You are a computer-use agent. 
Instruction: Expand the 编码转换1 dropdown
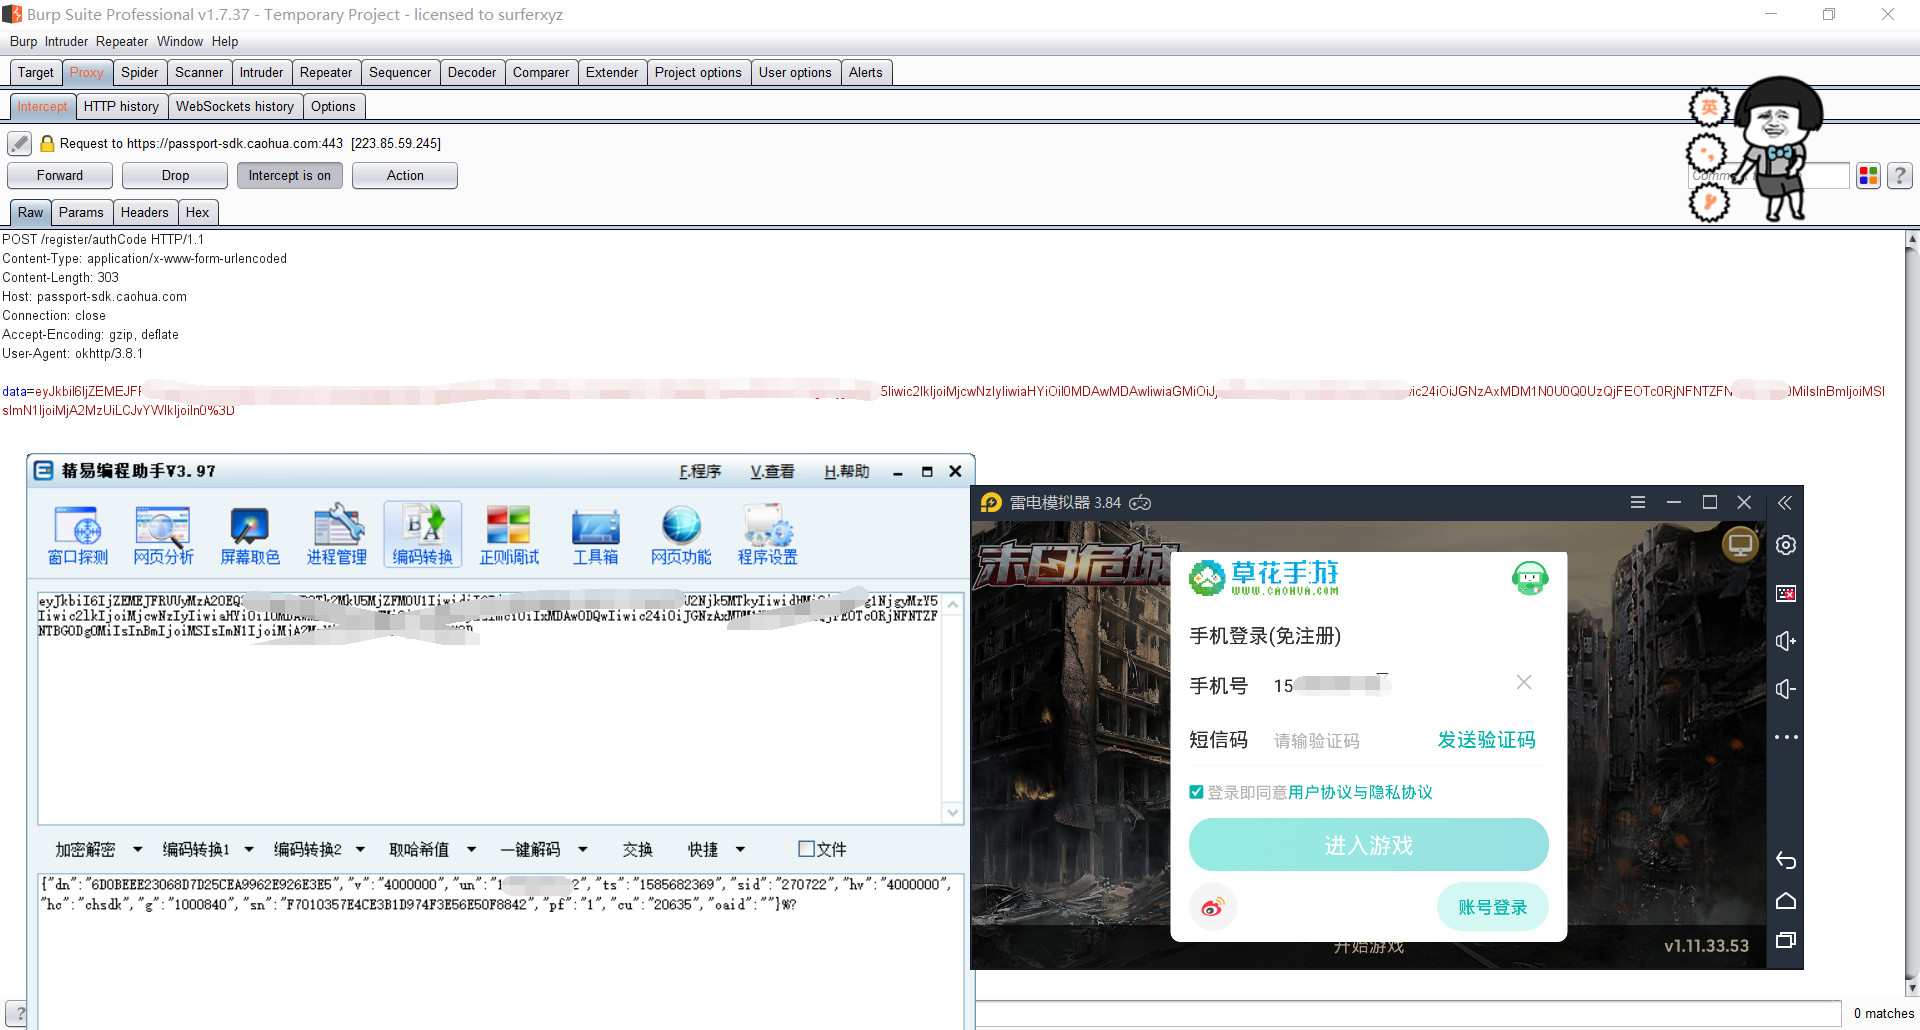pyautogui.click(x=249, y=850)
